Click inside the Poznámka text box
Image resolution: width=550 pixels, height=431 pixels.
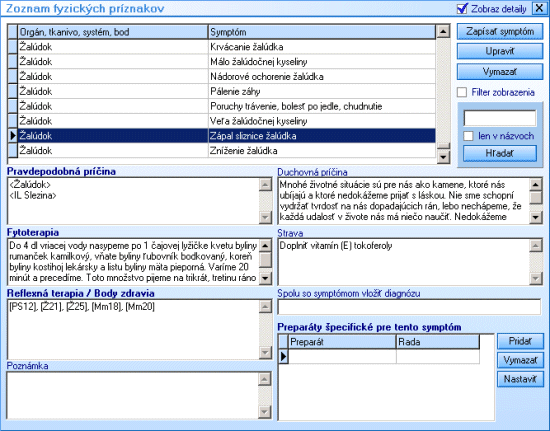tap(133, 396)
